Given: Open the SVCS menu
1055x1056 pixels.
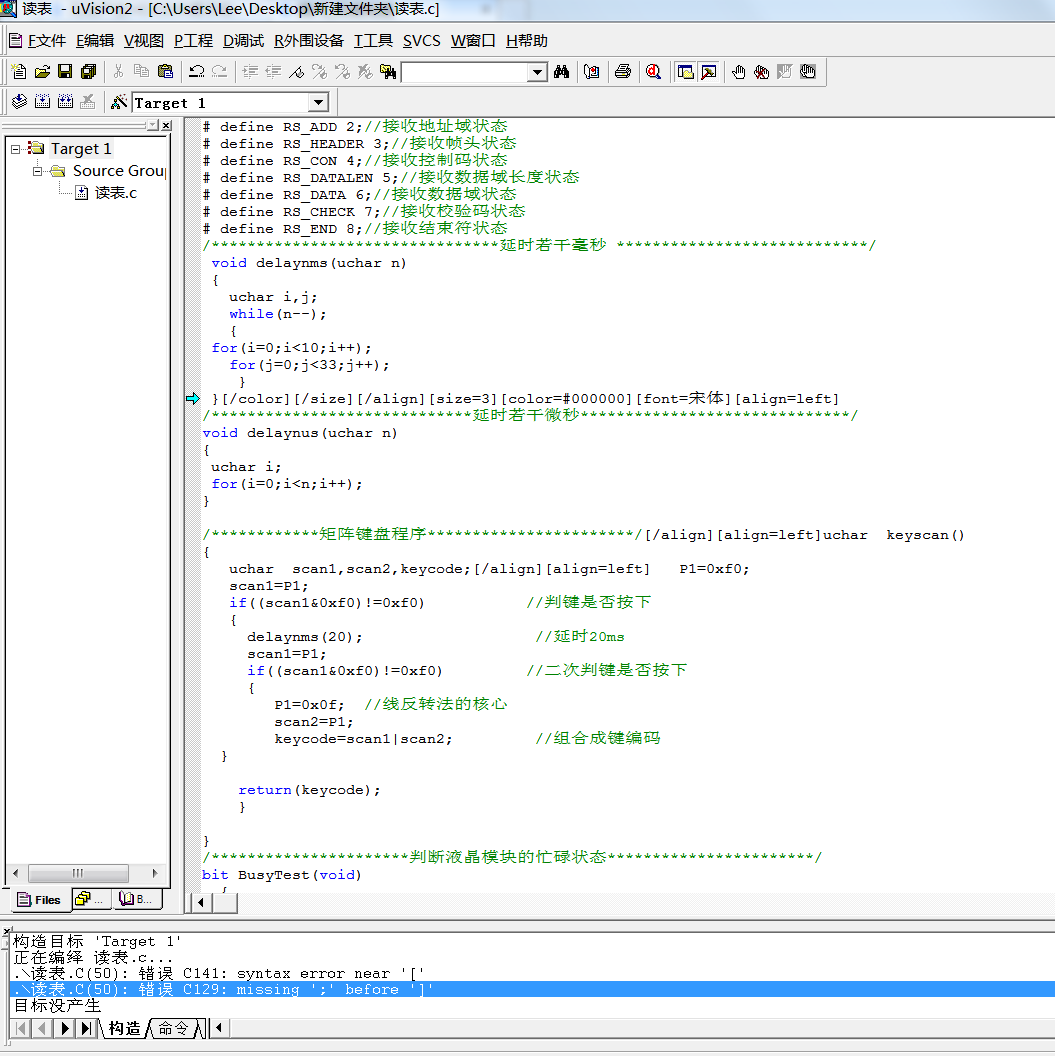Looking at the screenshot, I should (x=421, y=40).
